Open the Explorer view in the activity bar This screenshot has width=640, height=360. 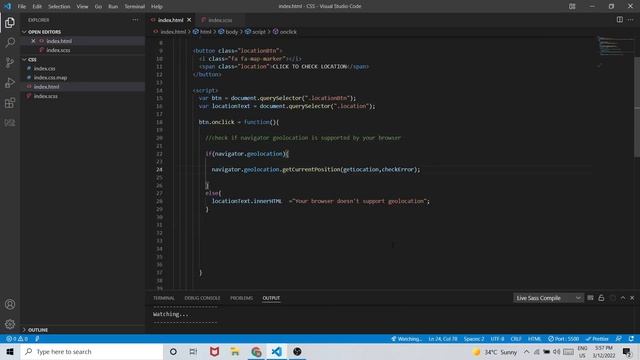pyautogui.click(x=10, y=22)
